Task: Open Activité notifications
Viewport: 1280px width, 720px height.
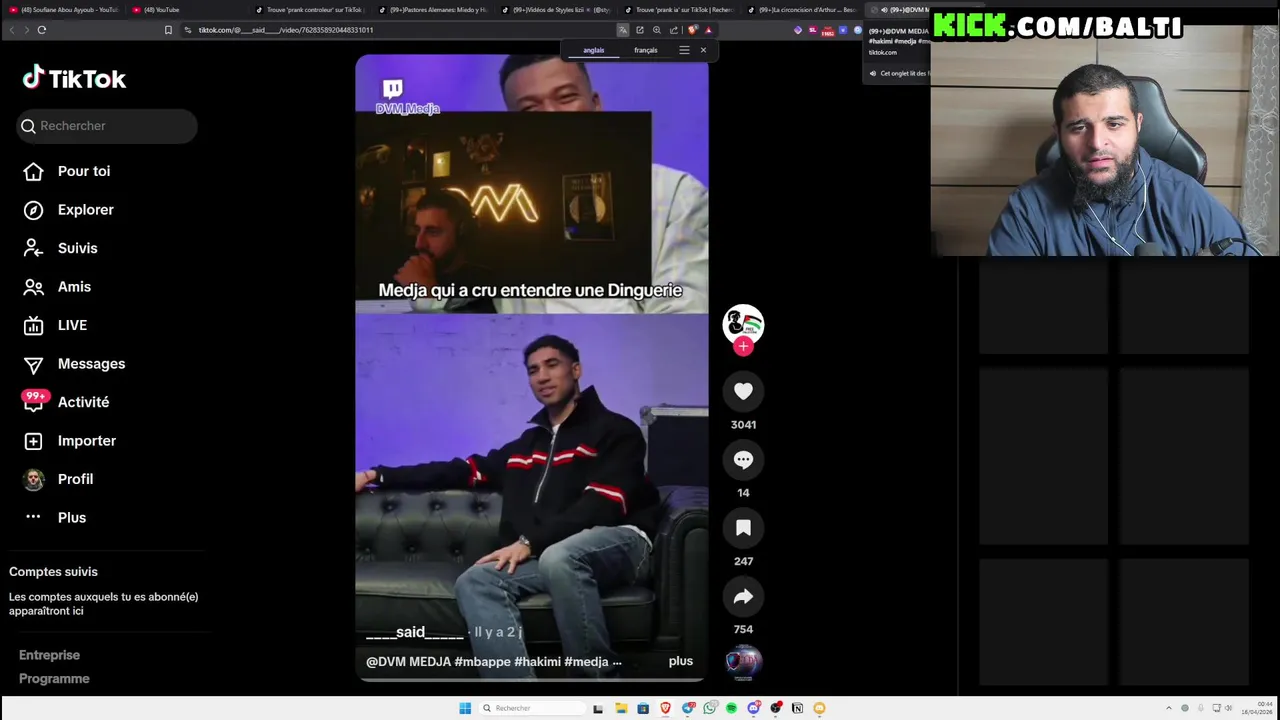Action: pos(83,402)
